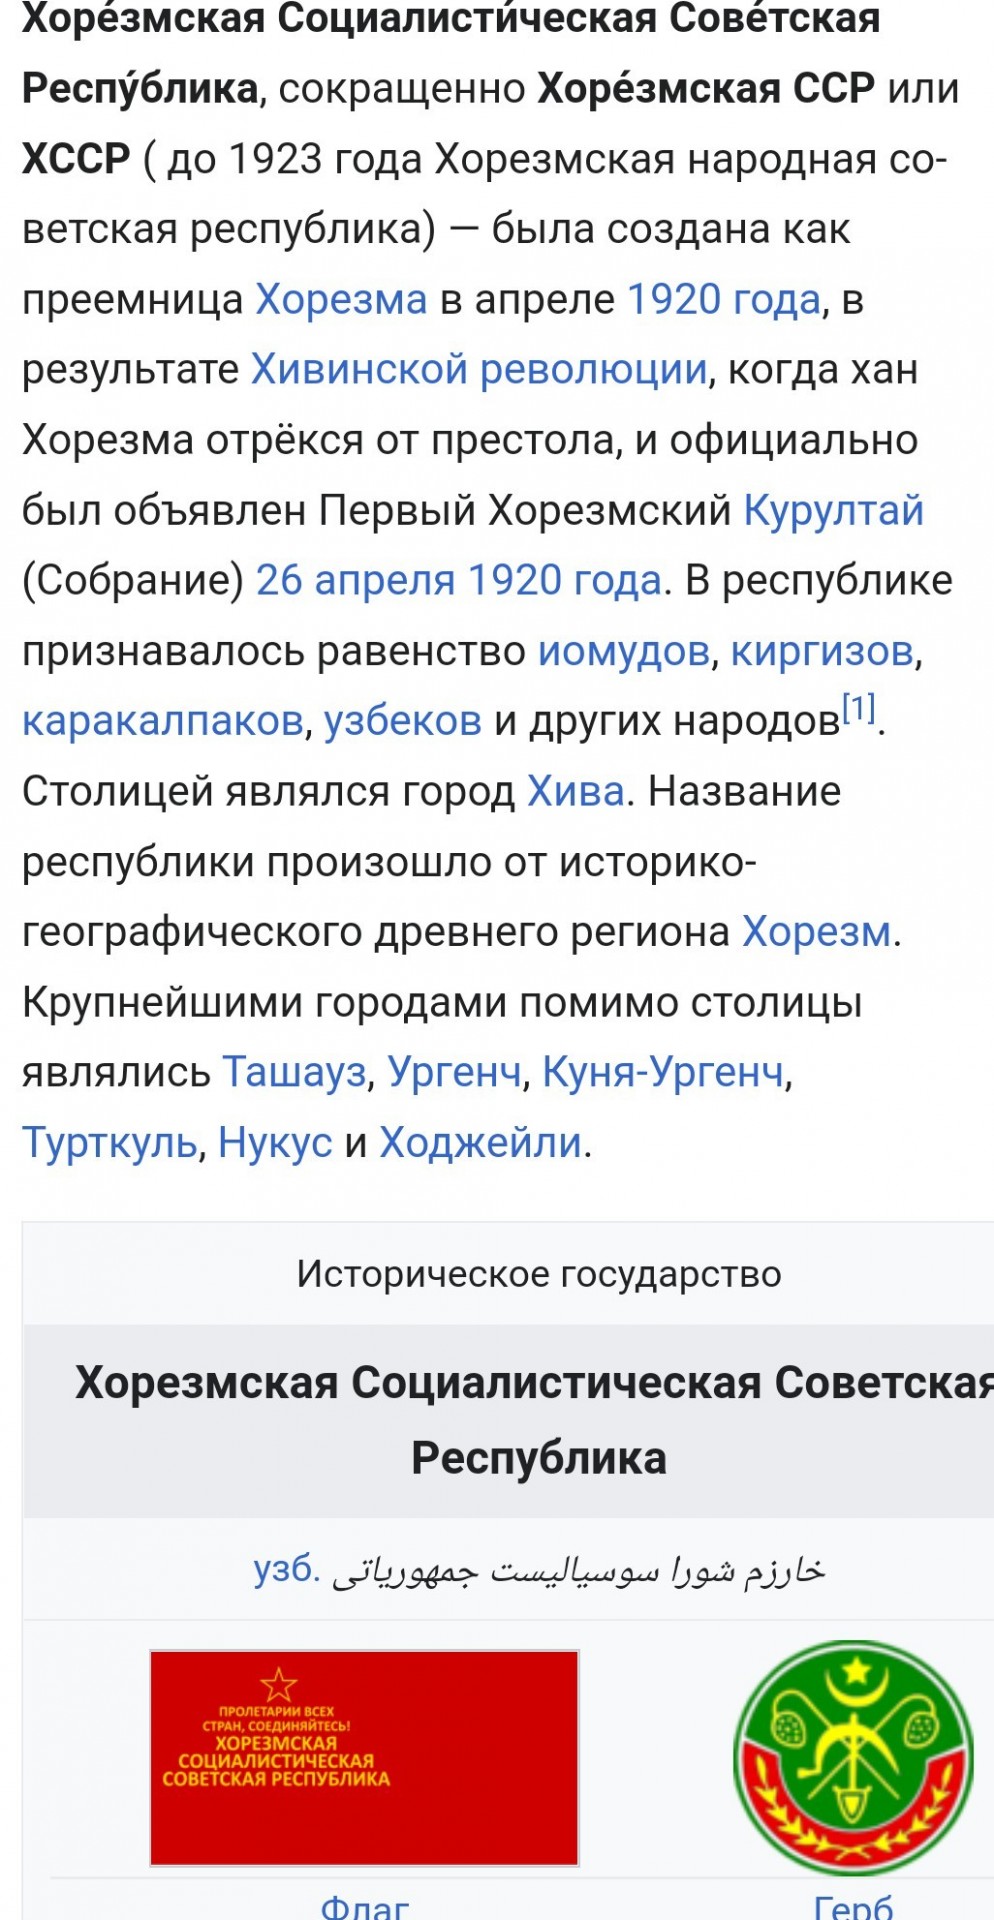Open the киргизов link
The height and width of the screenshot is (1920, 994).
823,651
